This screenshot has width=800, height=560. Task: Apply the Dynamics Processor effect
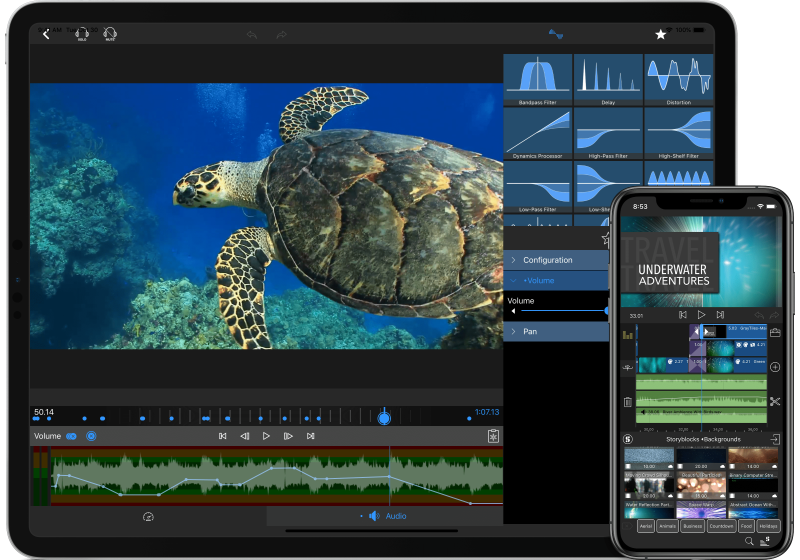click(x=537, y=134)
